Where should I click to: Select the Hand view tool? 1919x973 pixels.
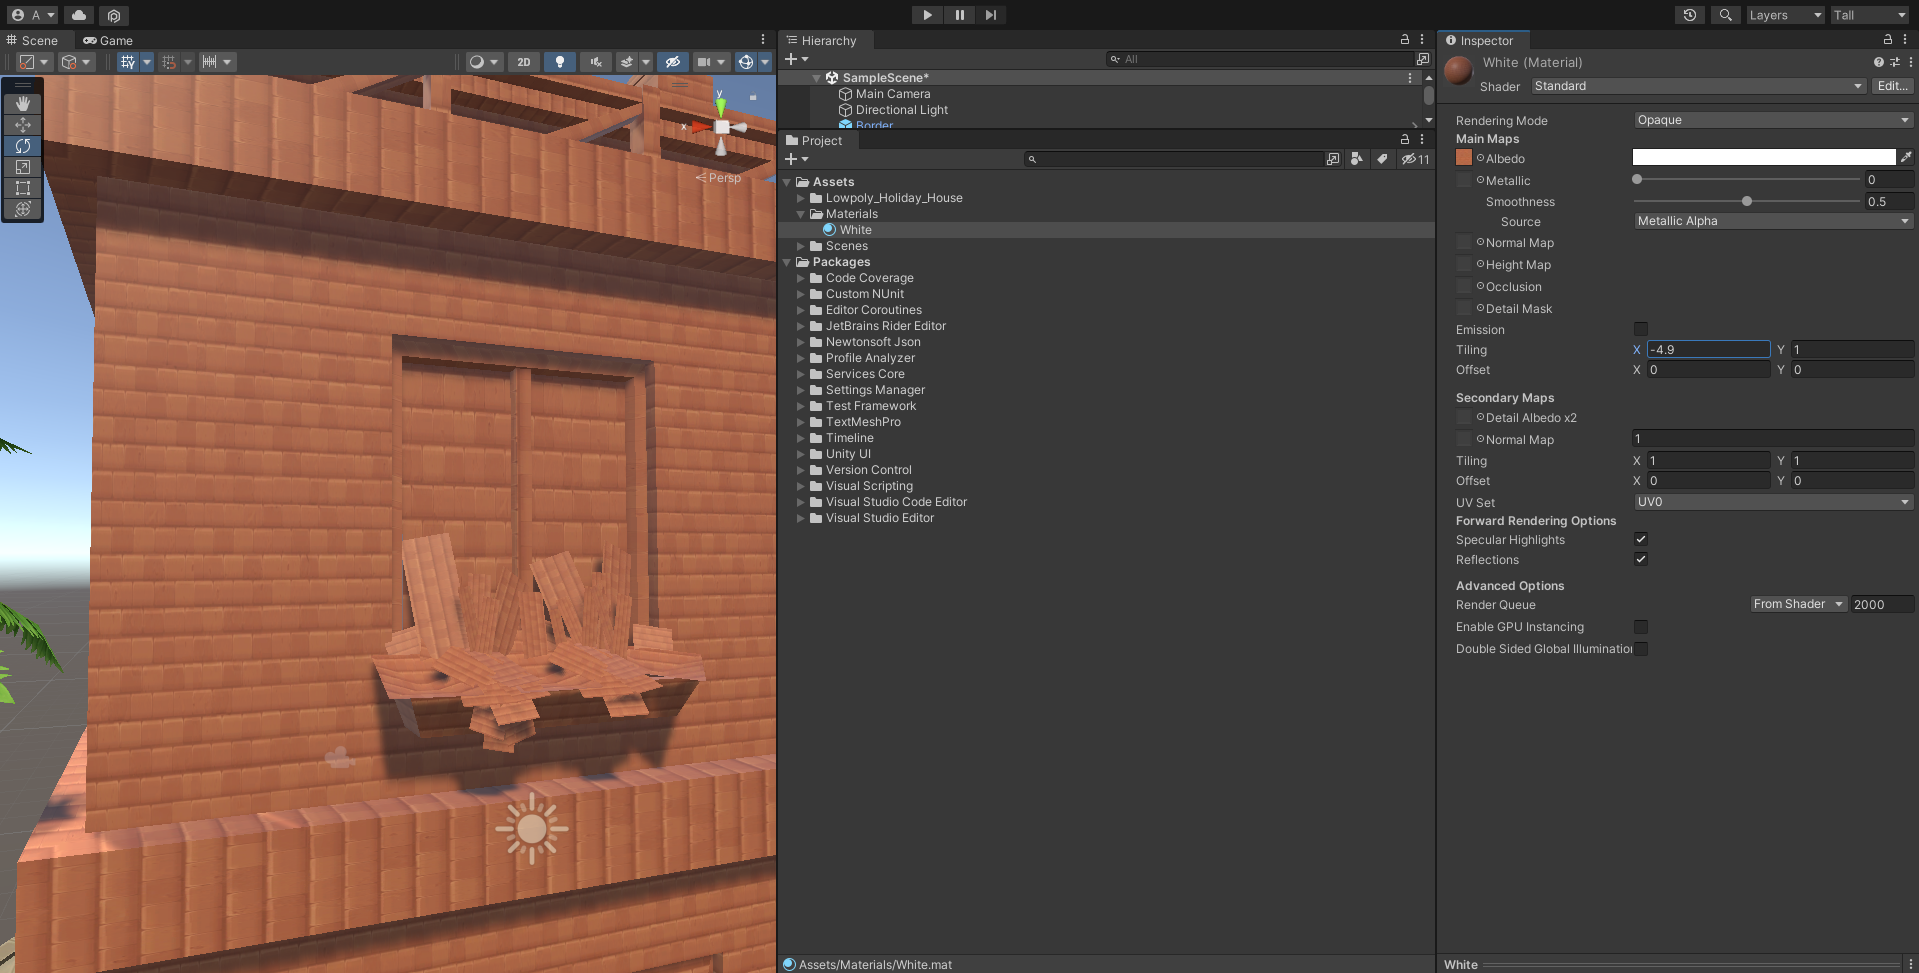pos(23,104)
